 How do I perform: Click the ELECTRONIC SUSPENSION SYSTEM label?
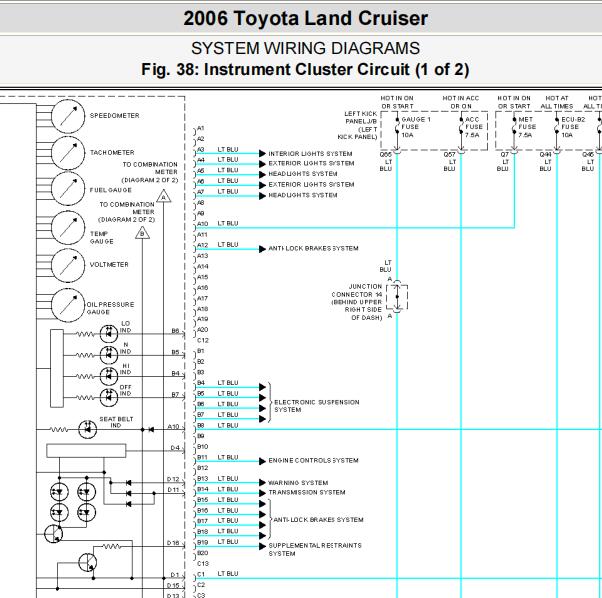pyautogui.click(x=317, y=406)
